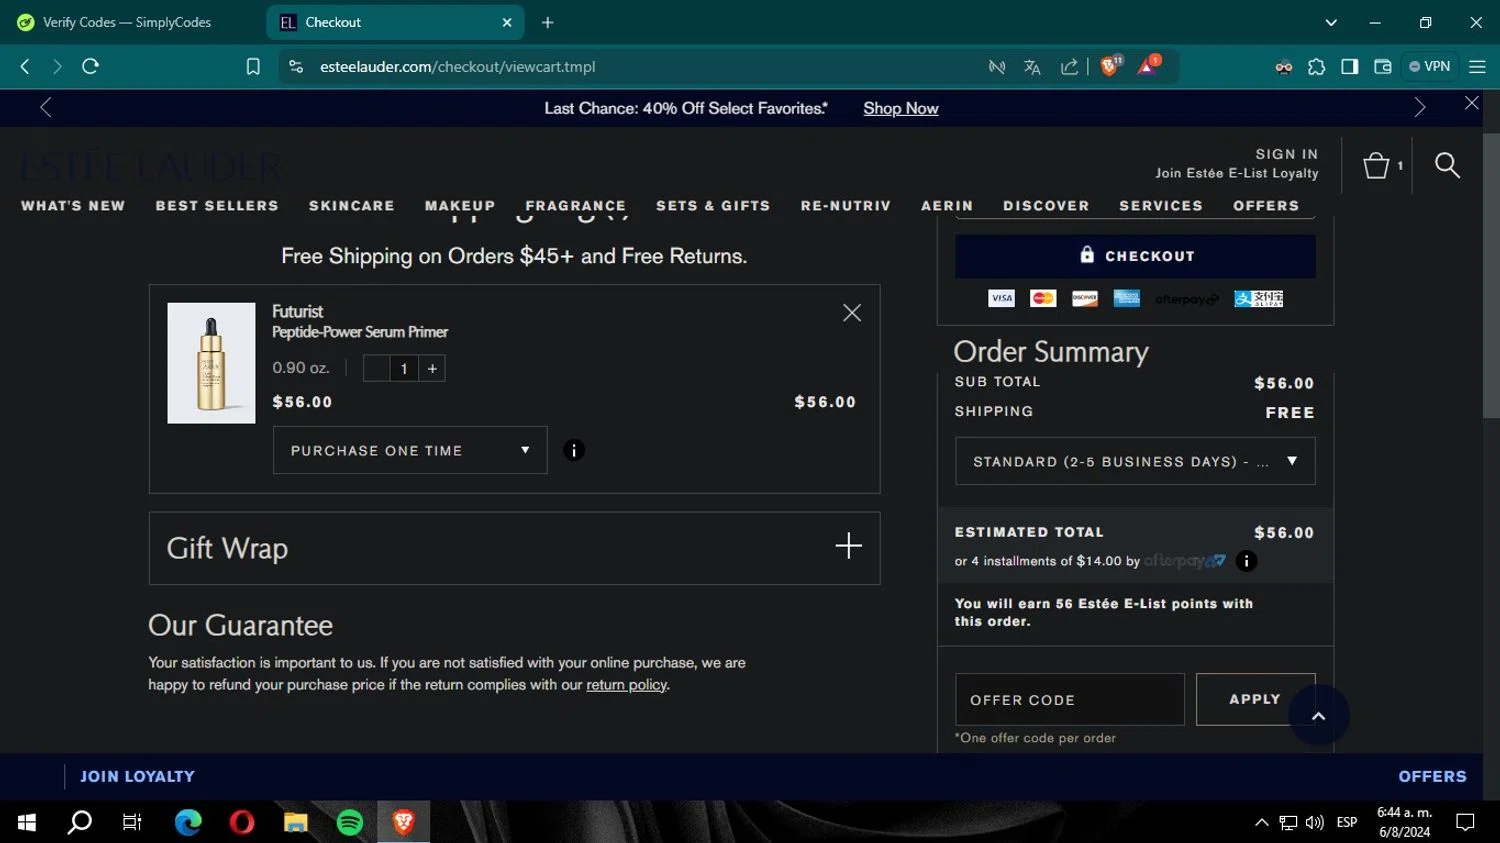This screenshot has width=1500, height=843.
Task: Share this page via share icon
Action: click(1069, 67)
